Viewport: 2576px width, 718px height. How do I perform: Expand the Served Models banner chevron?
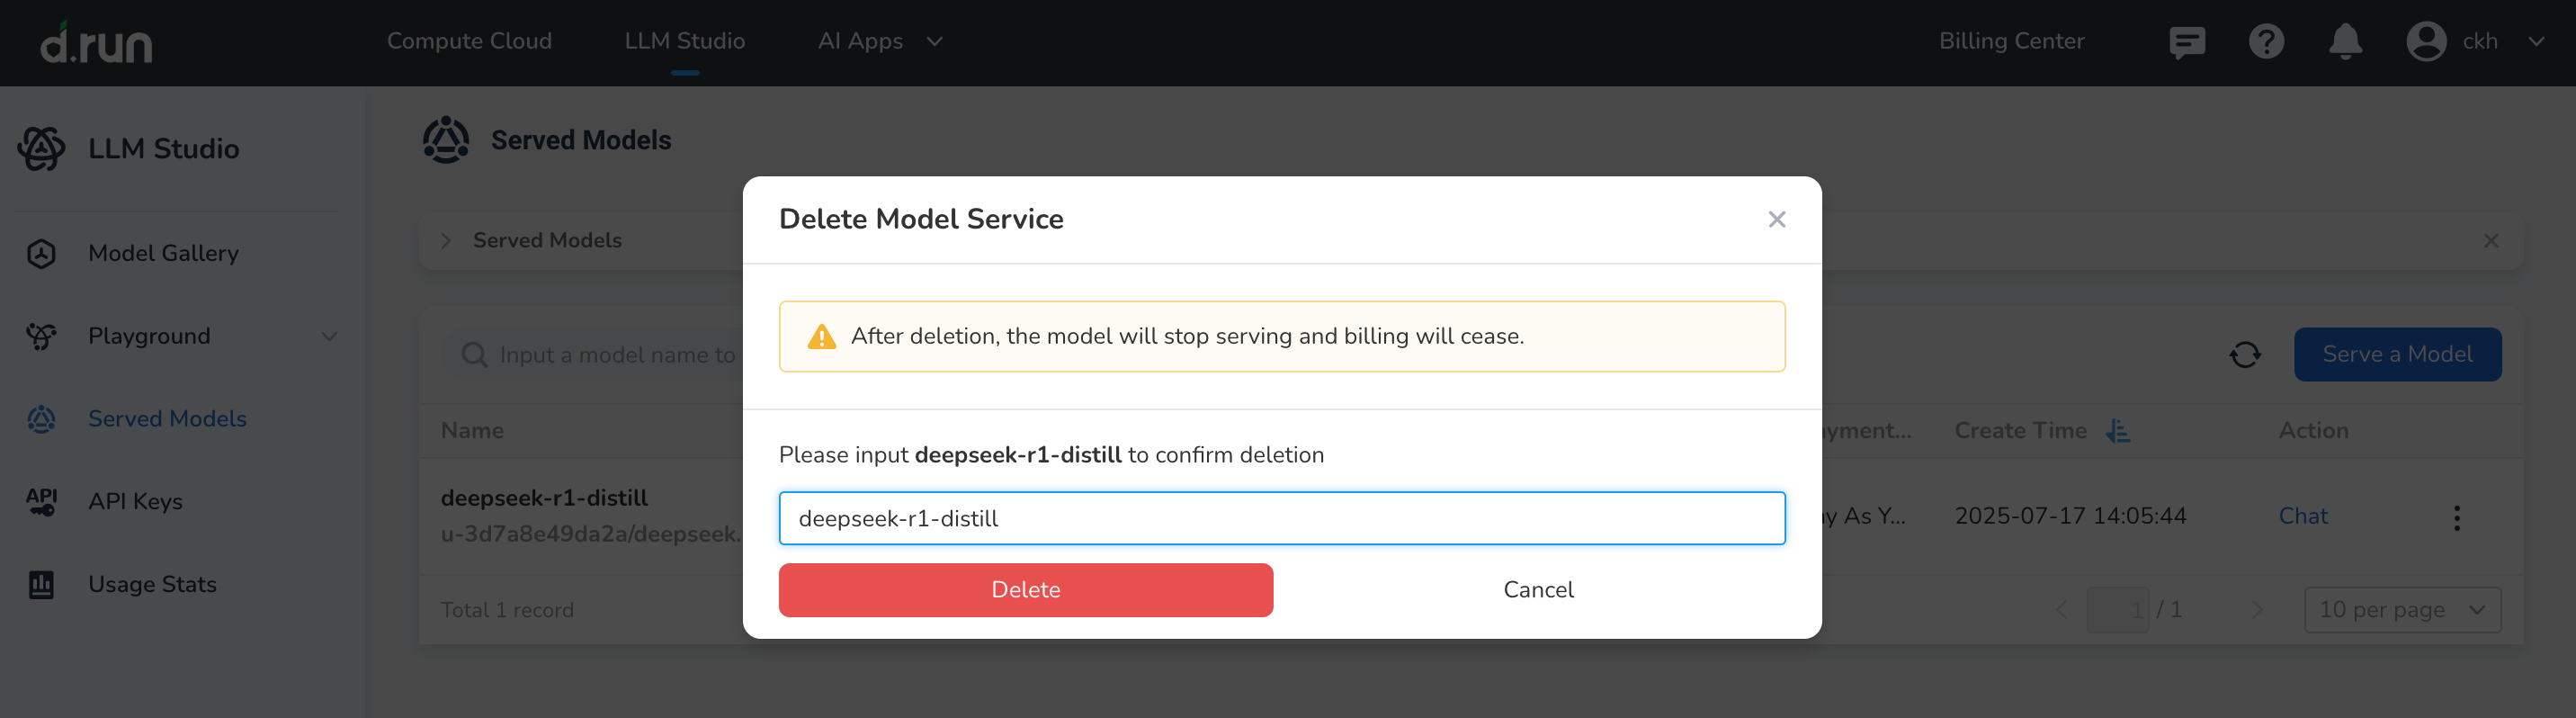click(446, 241)
